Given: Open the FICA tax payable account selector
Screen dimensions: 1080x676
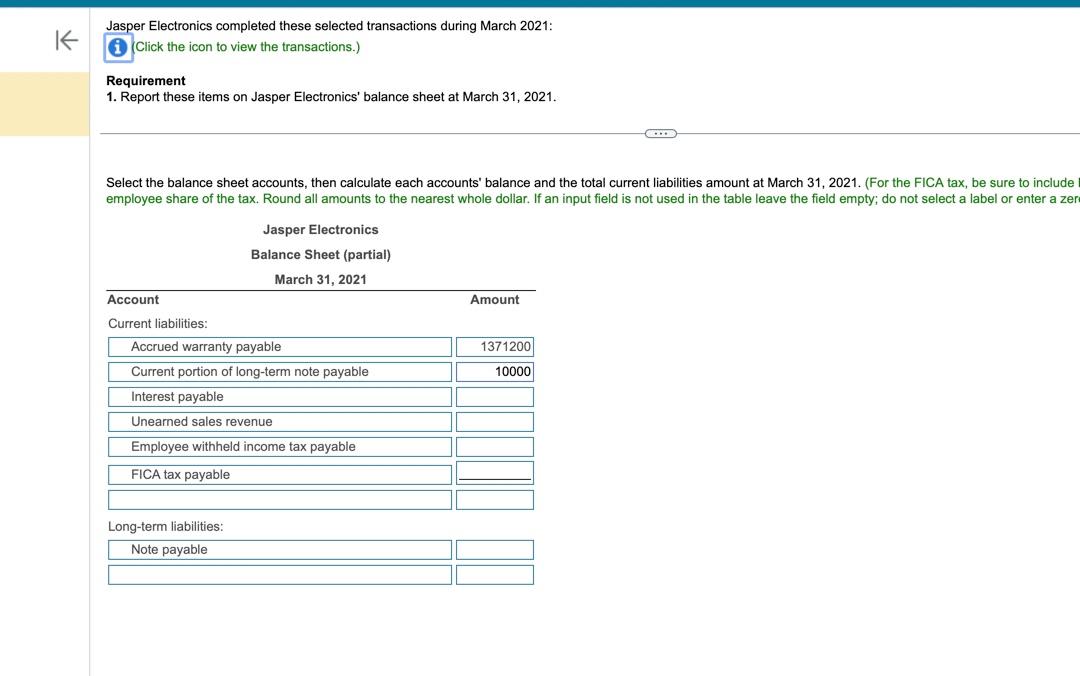Looking at the screenshot, I should click(279, 473).
